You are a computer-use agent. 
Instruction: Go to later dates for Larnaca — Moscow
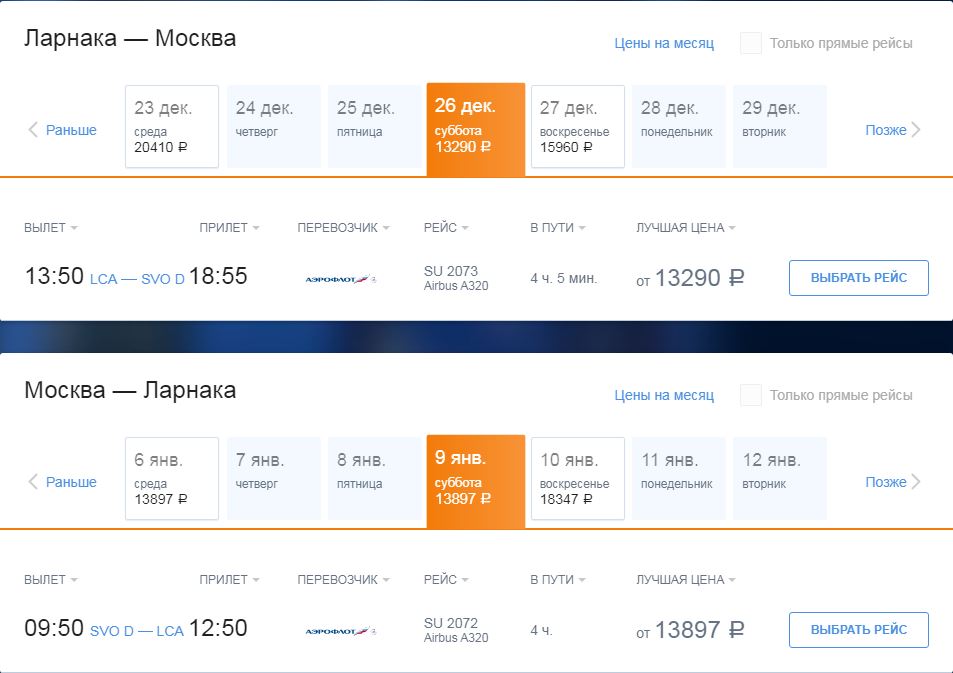[893, 130]
